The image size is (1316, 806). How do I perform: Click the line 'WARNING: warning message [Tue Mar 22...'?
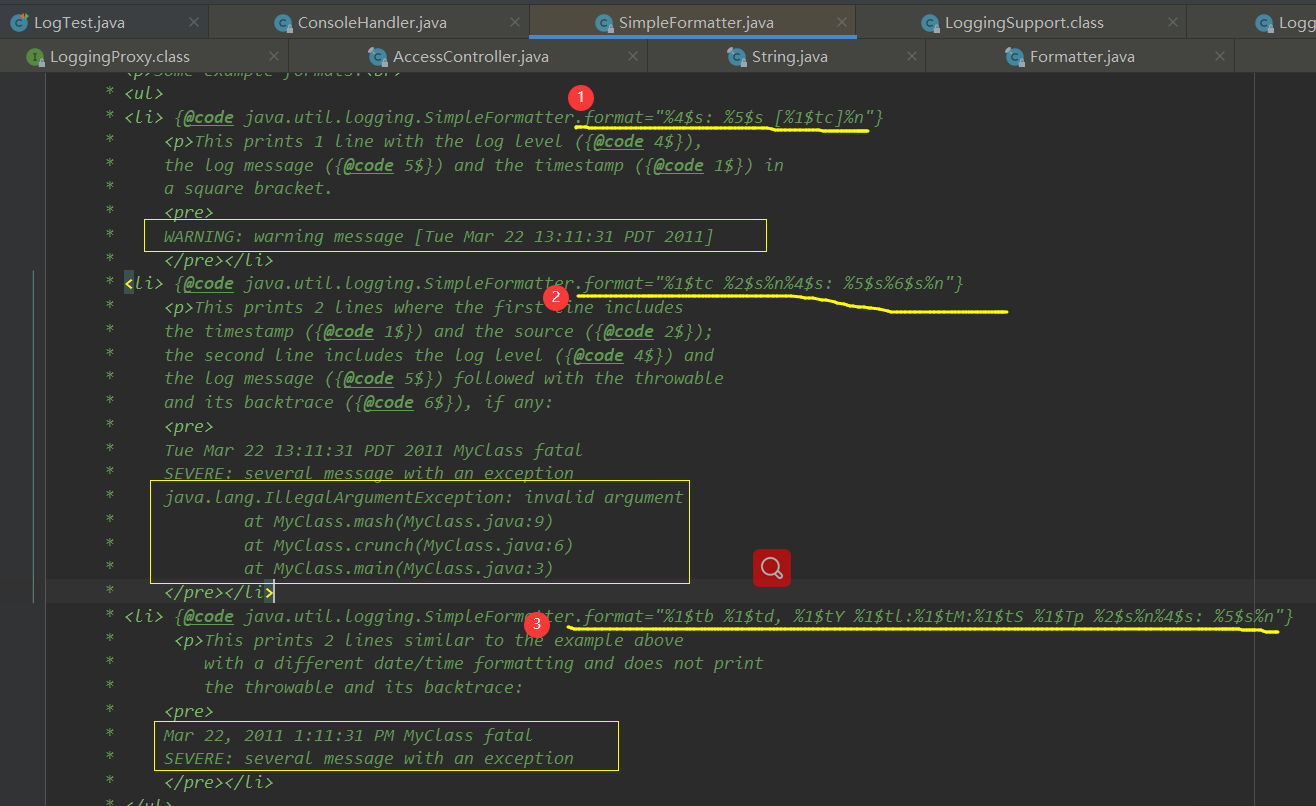pyautogui.click(x=439, y=236)
